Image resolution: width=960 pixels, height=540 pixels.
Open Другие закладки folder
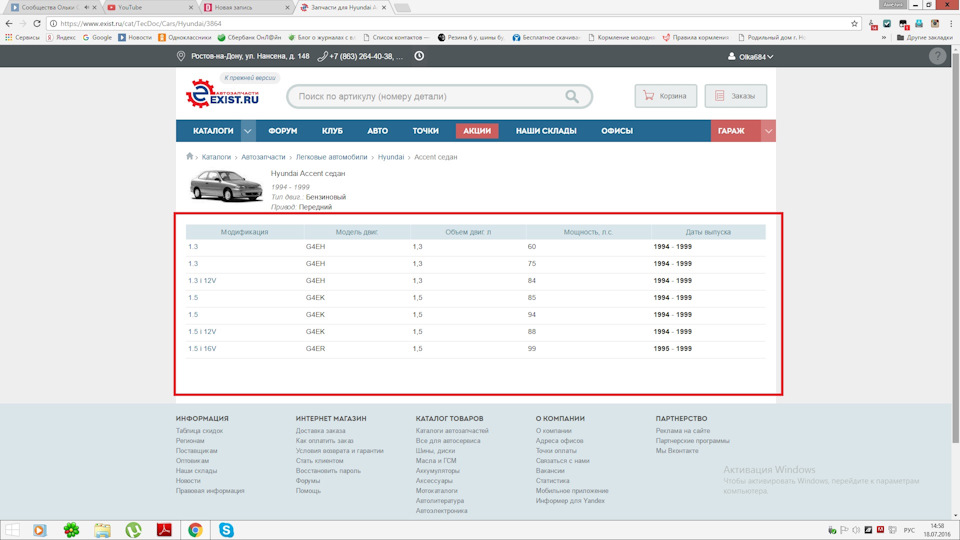[924, 37]
